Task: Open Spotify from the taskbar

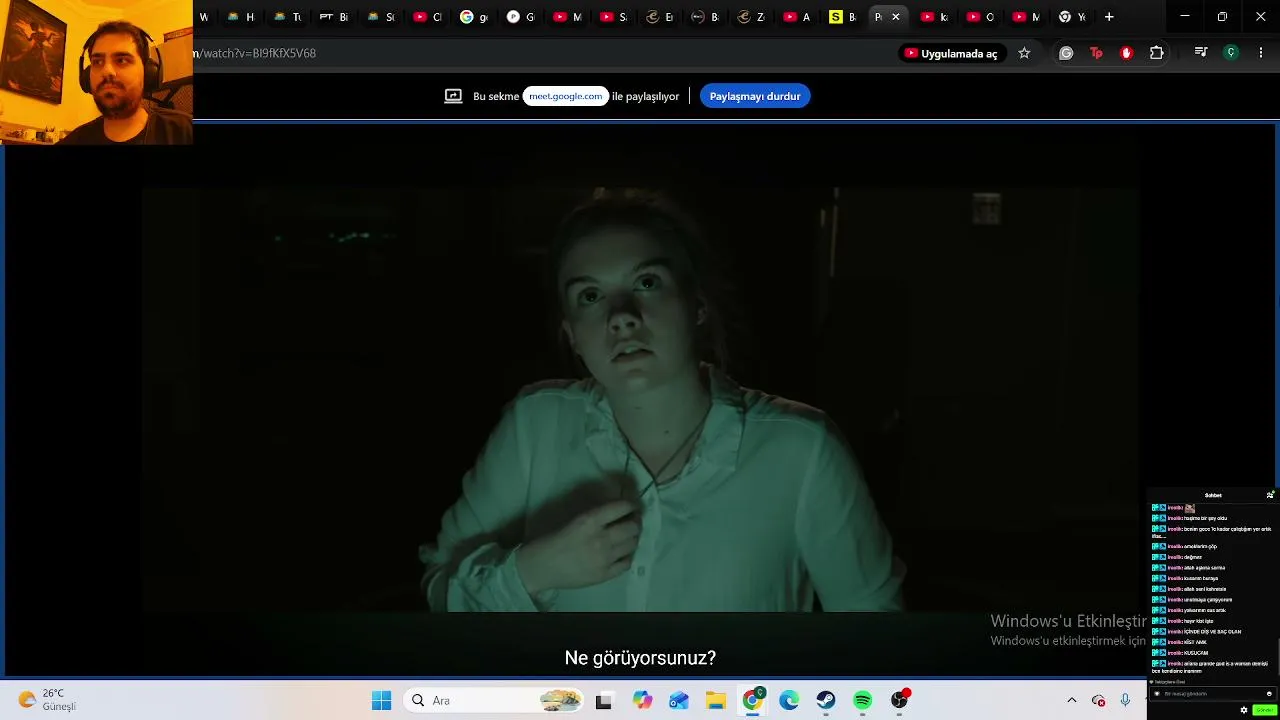Action: [x=863, y=701]
